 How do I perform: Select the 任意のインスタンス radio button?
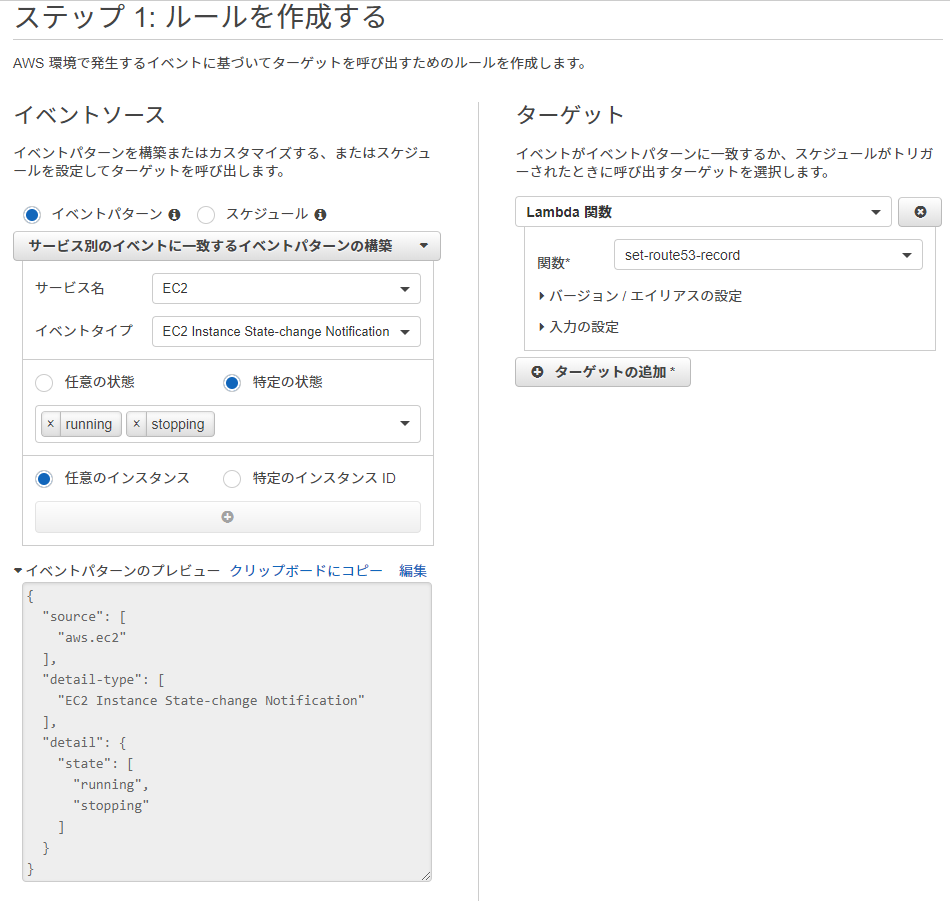[44, 479]
